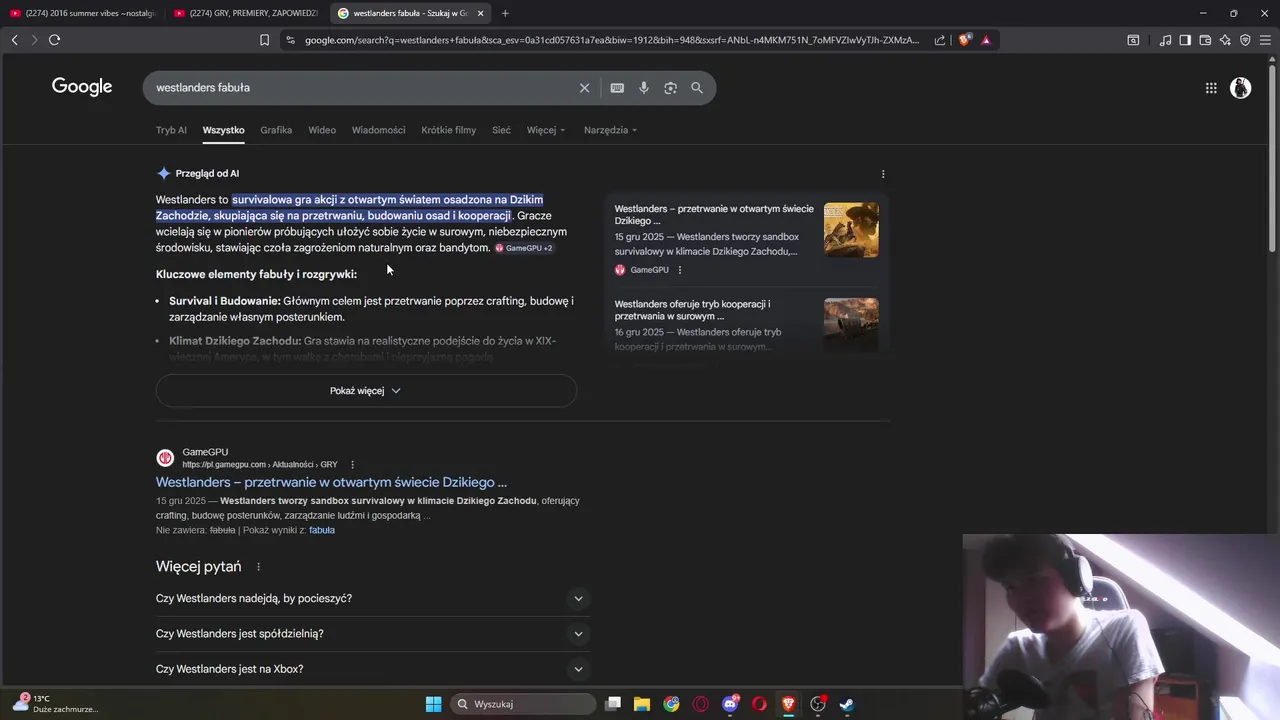This screenshot has width=1280, height=720.
Task: Open Steam from the taskbar
Action: (846, 704)
